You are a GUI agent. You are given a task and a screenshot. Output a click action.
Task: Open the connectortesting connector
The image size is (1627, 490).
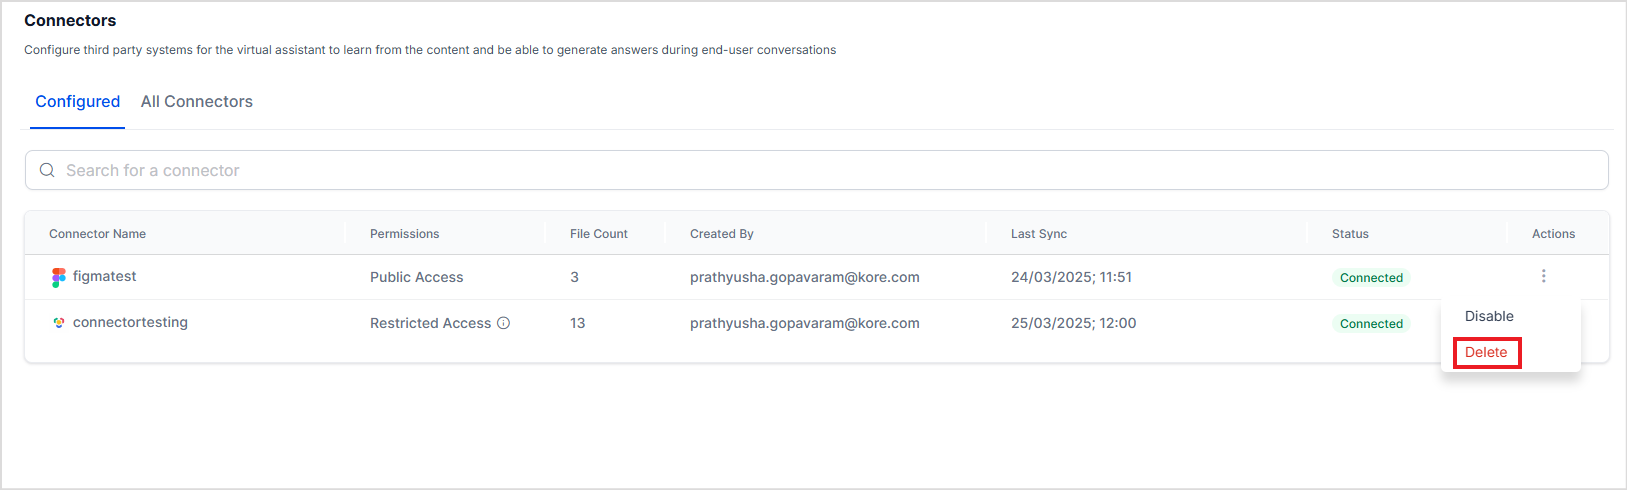(x=130, y=323)
